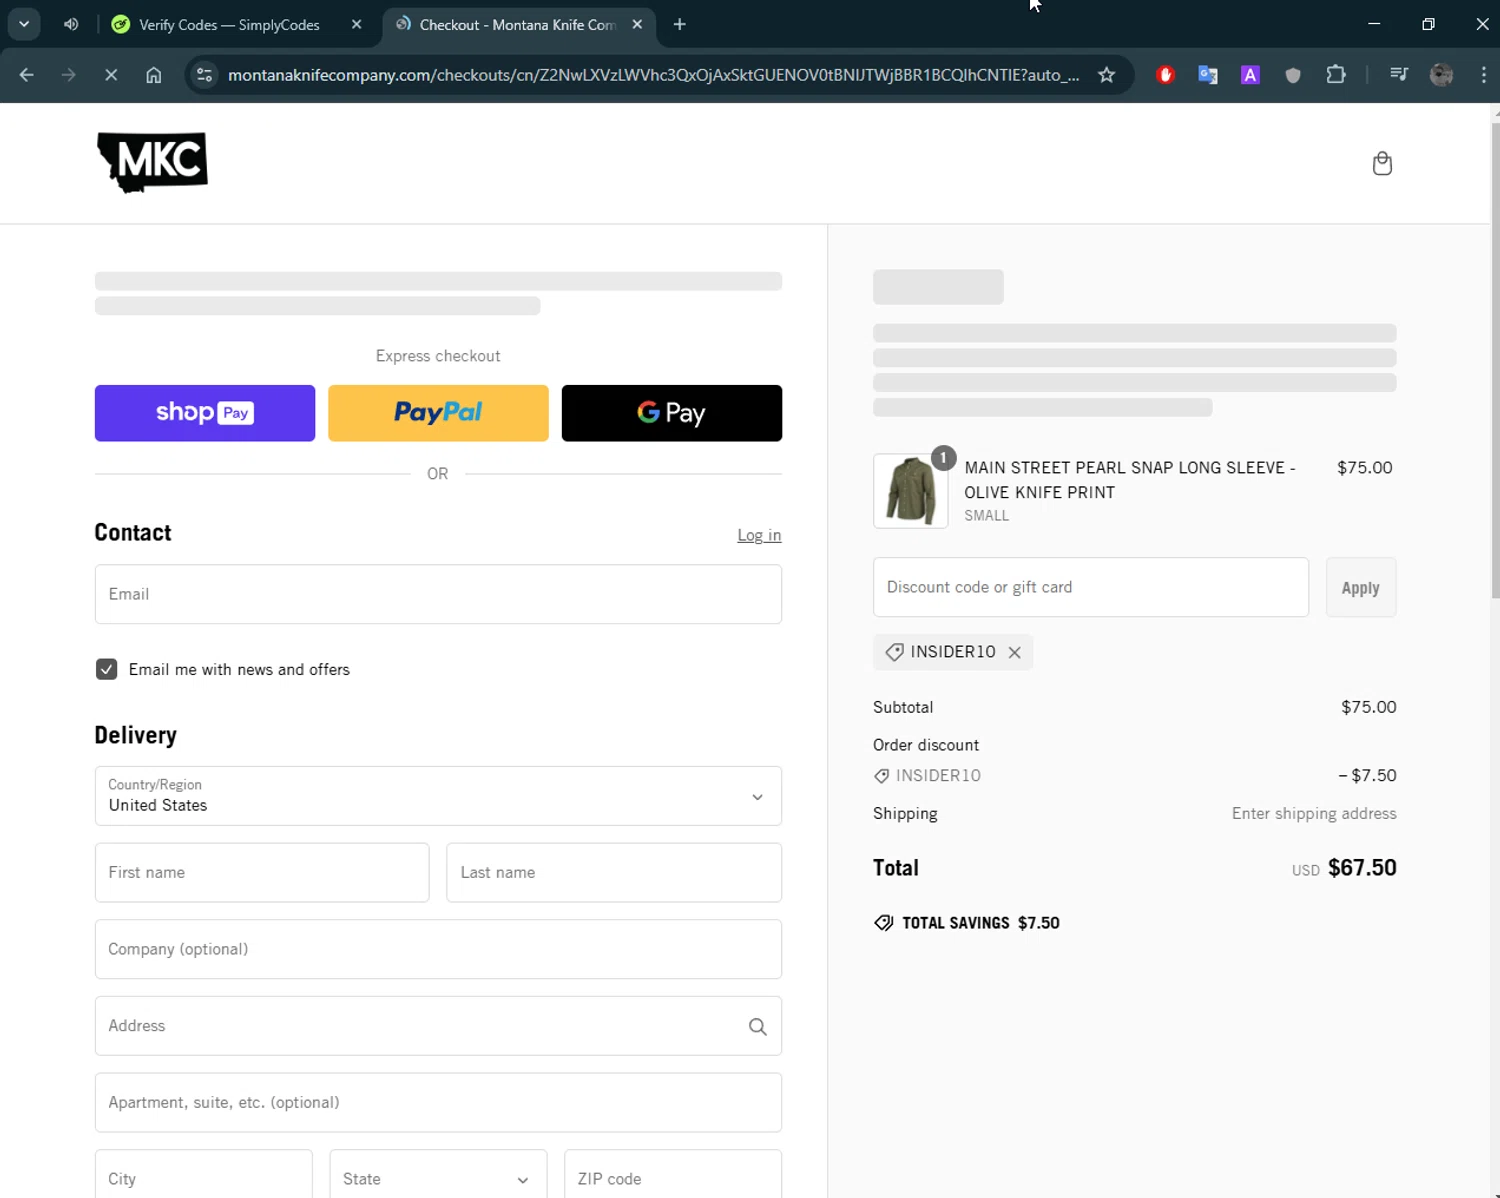Open the tab search dropdown arrow
This screenshot has height=1198, width=1500.
pos(24,24)
